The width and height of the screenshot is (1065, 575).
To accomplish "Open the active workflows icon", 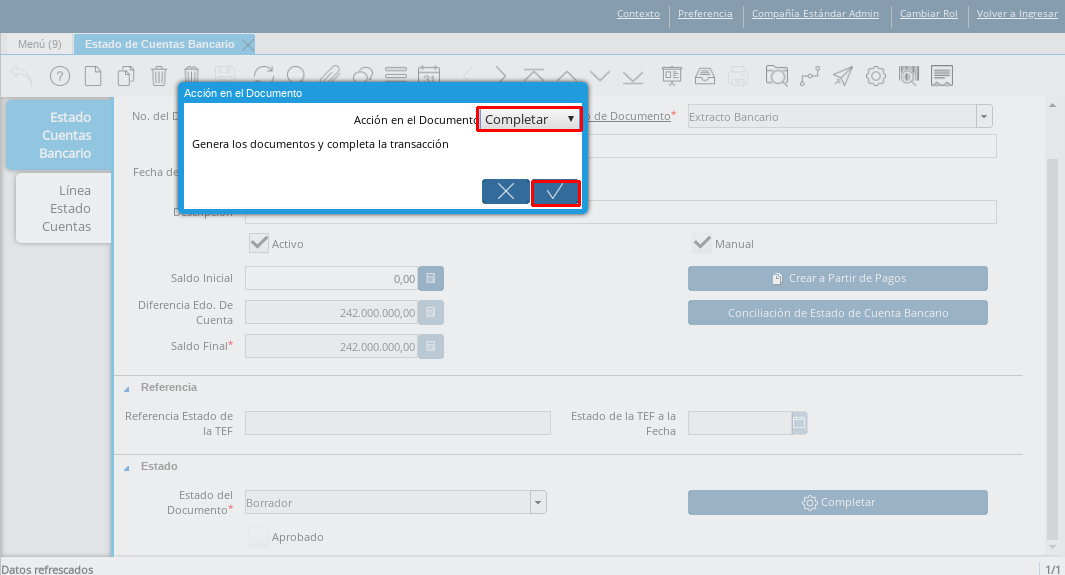I will tap(810, 75).
